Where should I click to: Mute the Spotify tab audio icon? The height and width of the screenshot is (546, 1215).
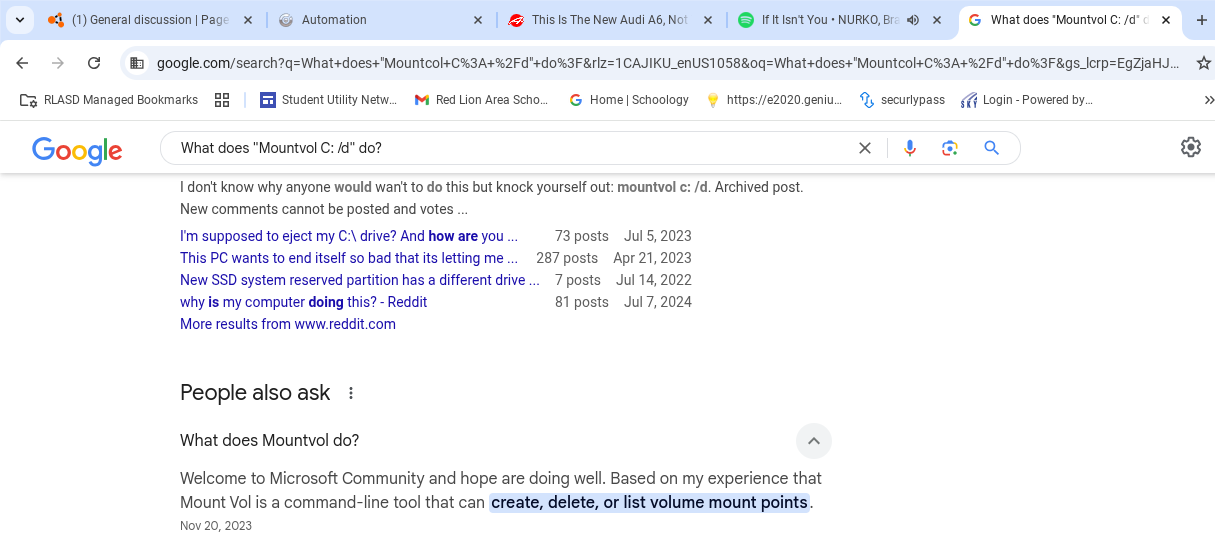pos(913,20)
